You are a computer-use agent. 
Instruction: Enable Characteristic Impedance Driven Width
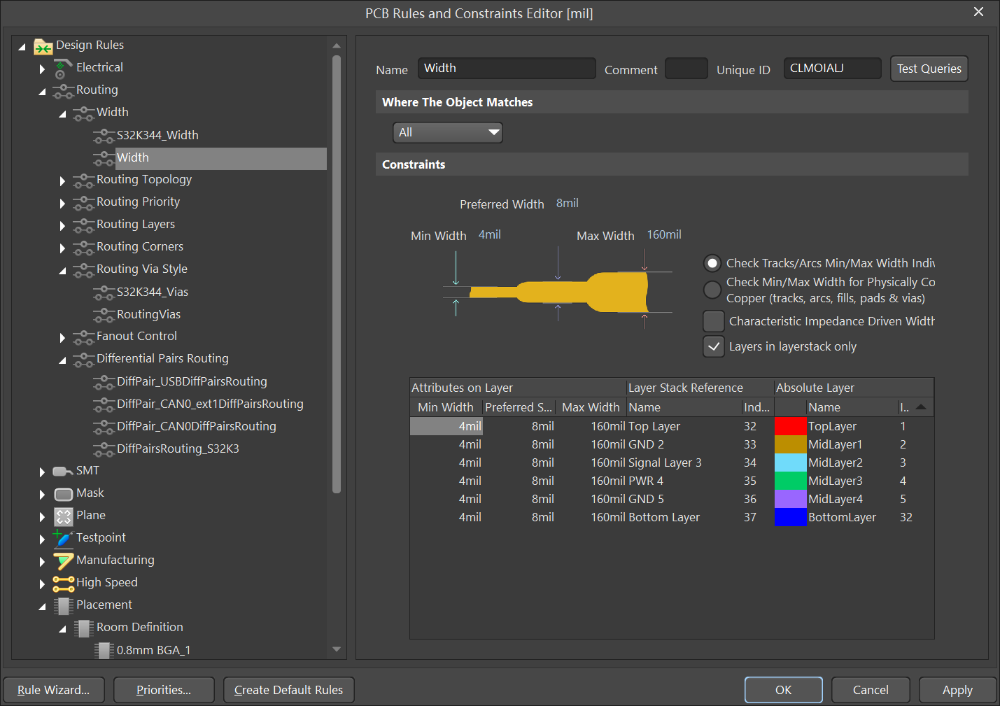coord(714,322)
